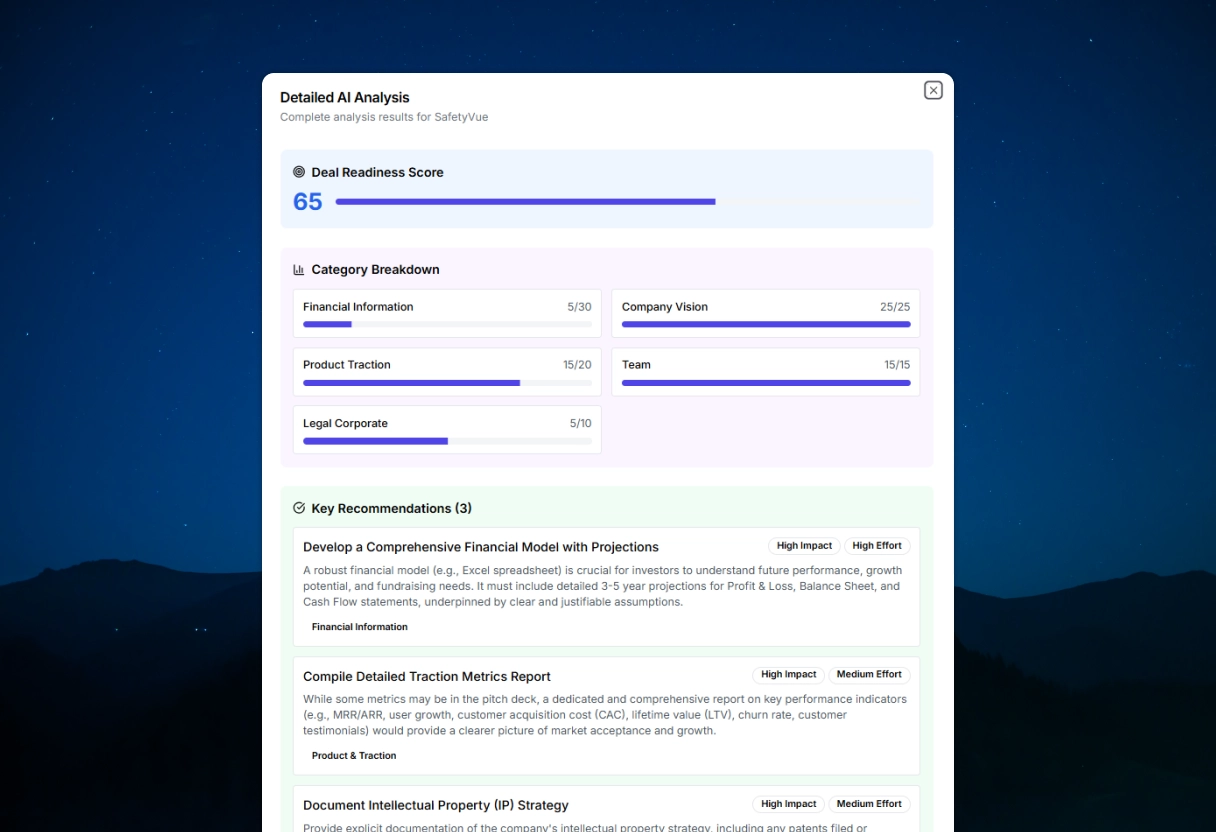This screenshot has height=832, width=1216.
Task: Select the "Product & Traction" tag under second recommendation
Action: 354,756
